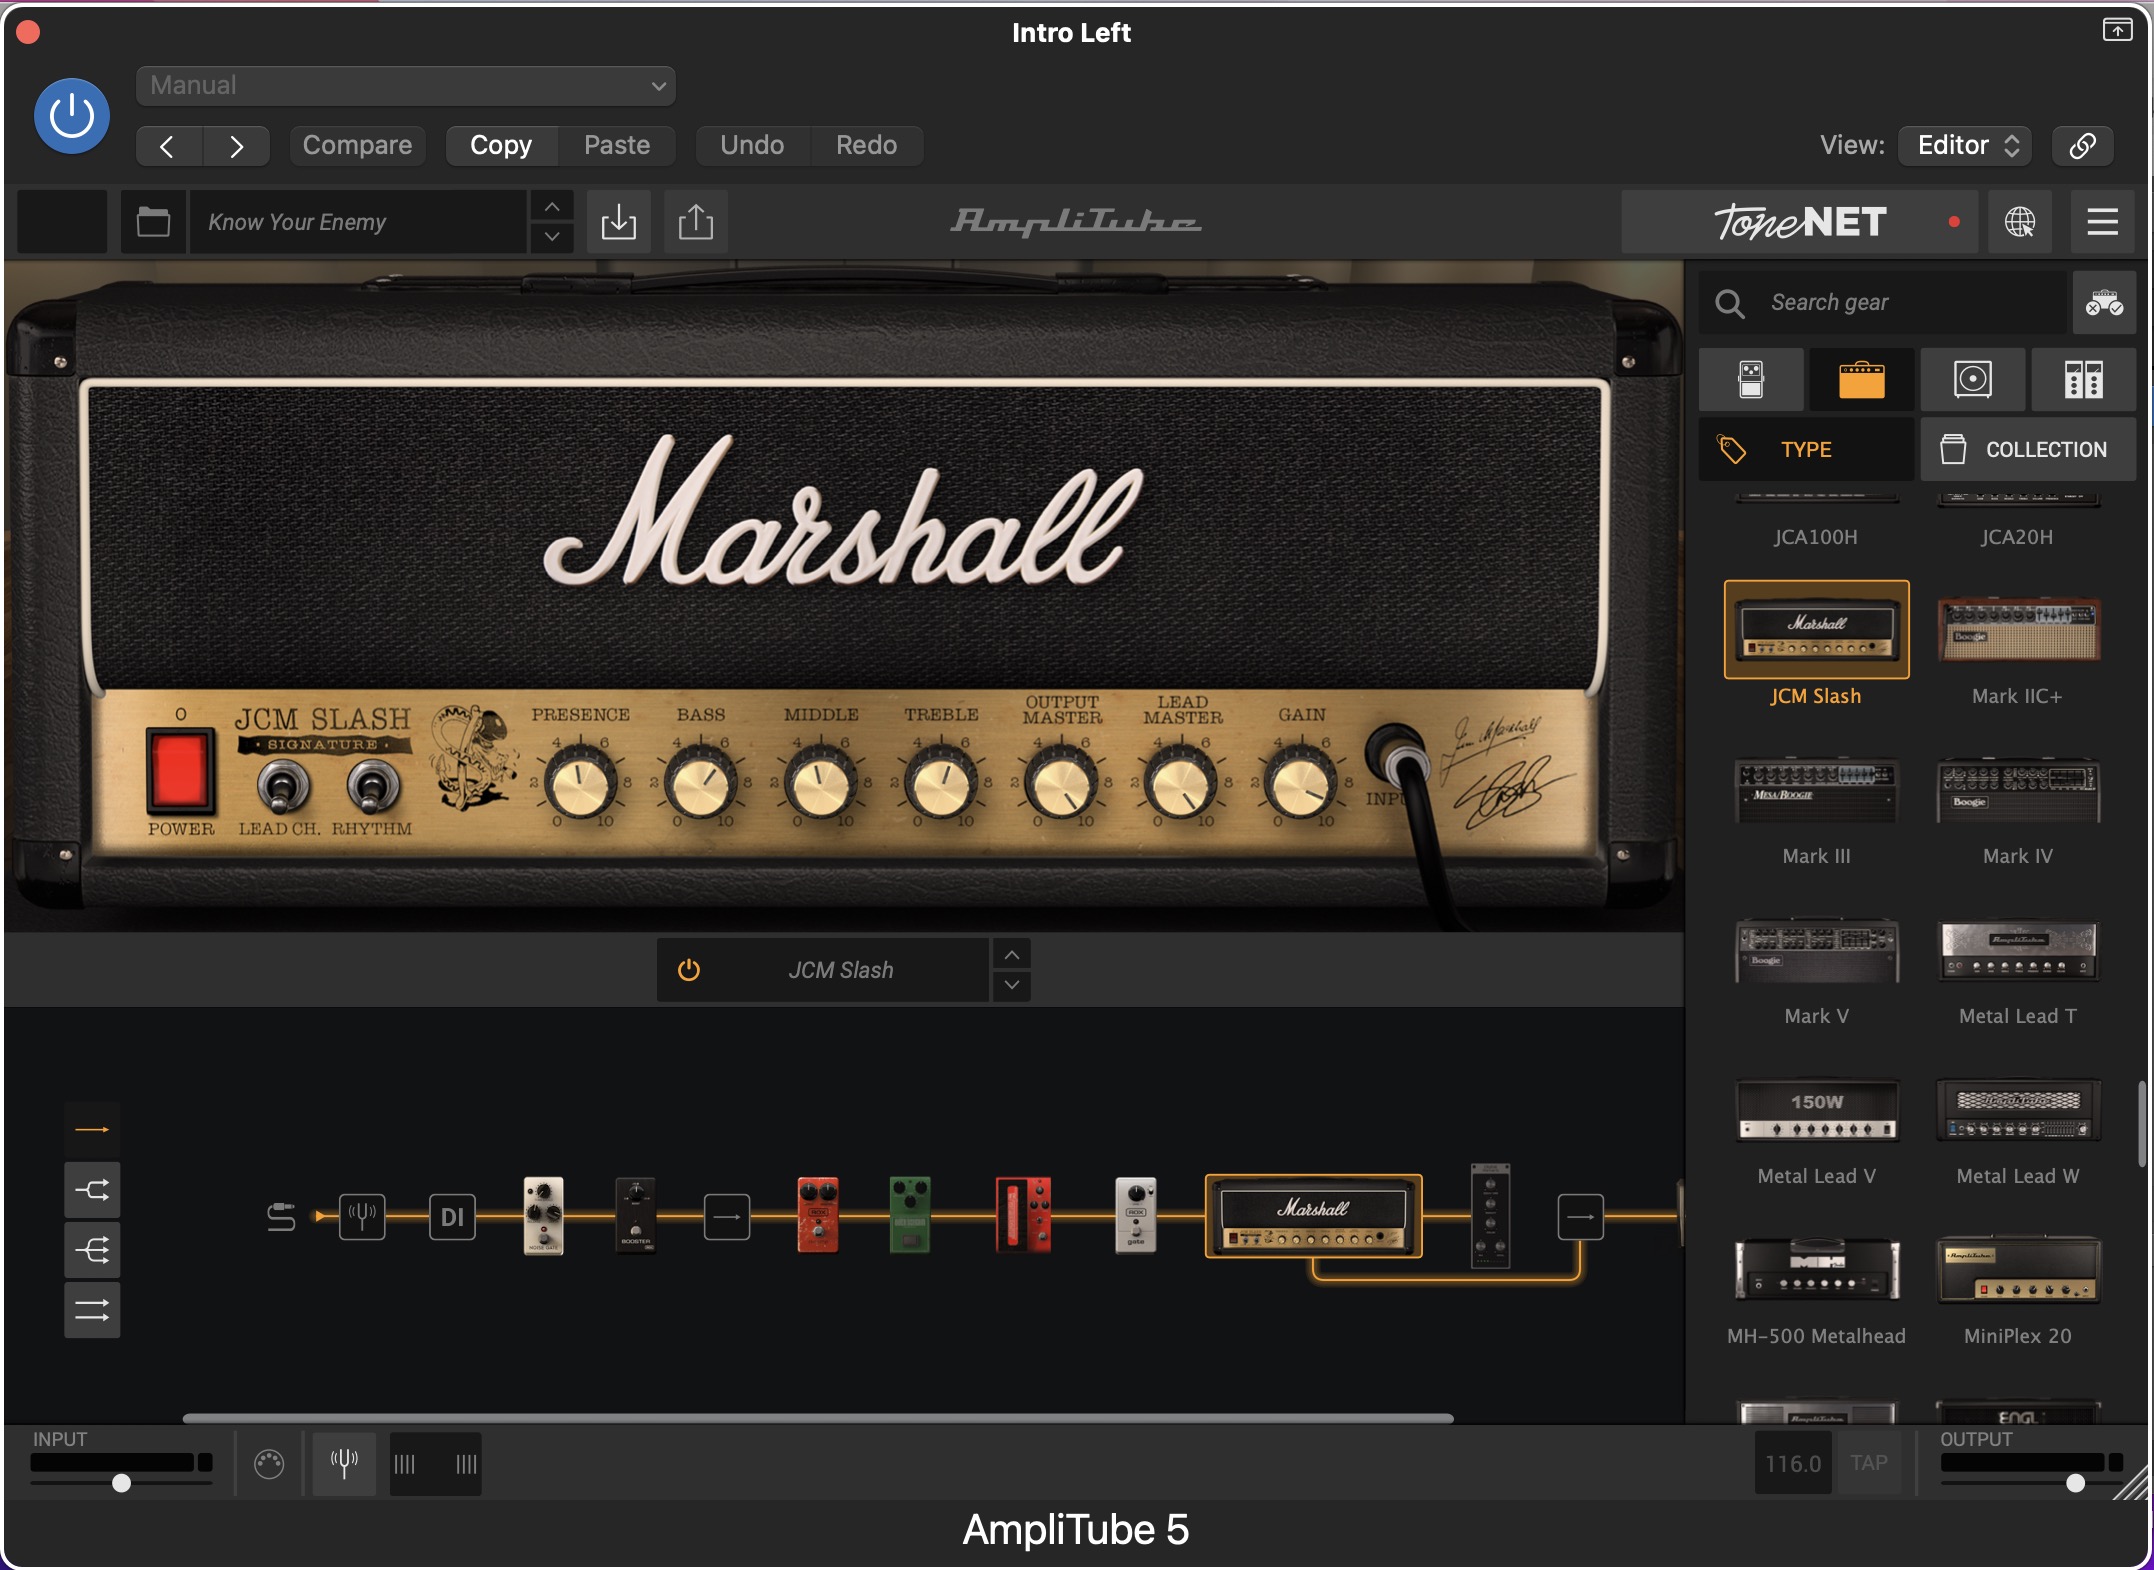This screenshot has width=2154, height=1570.
Task: Click the Redo button
Action: (866, 146)
